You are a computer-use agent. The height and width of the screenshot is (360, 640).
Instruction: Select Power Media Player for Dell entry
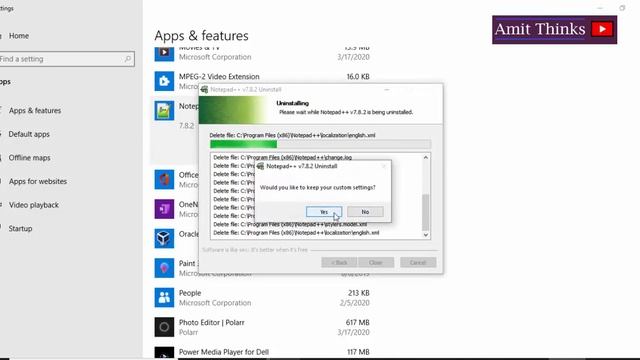tap(224, 352)
